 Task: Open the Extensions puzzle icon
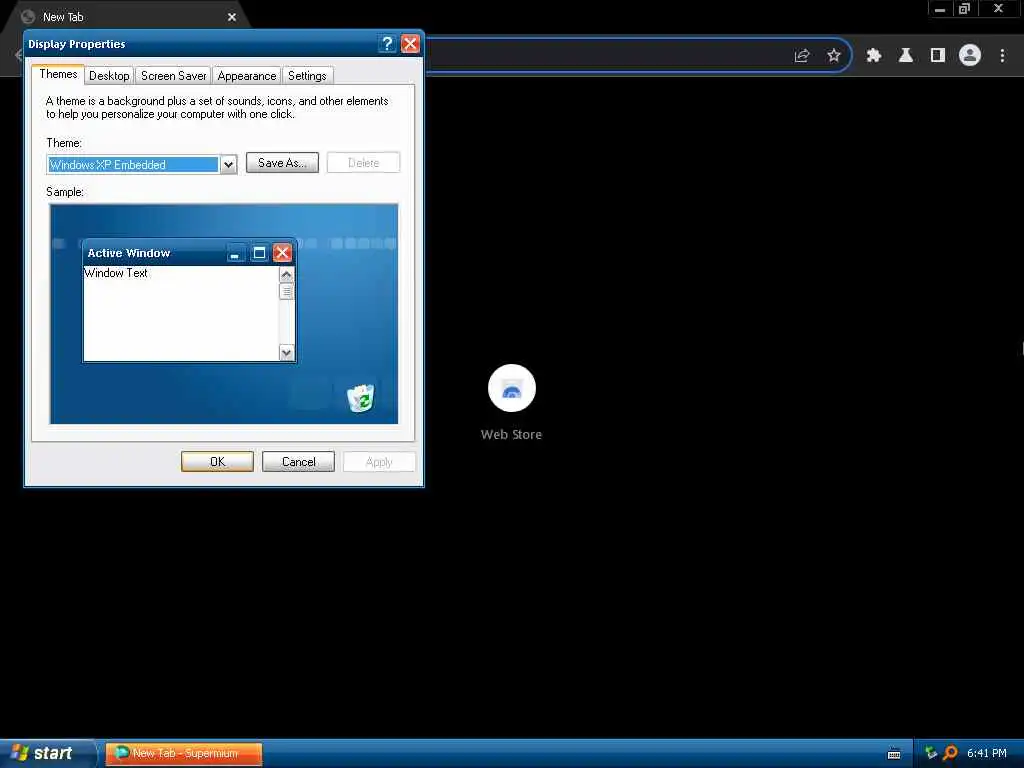pyautogui.click(x=873, y=56)
